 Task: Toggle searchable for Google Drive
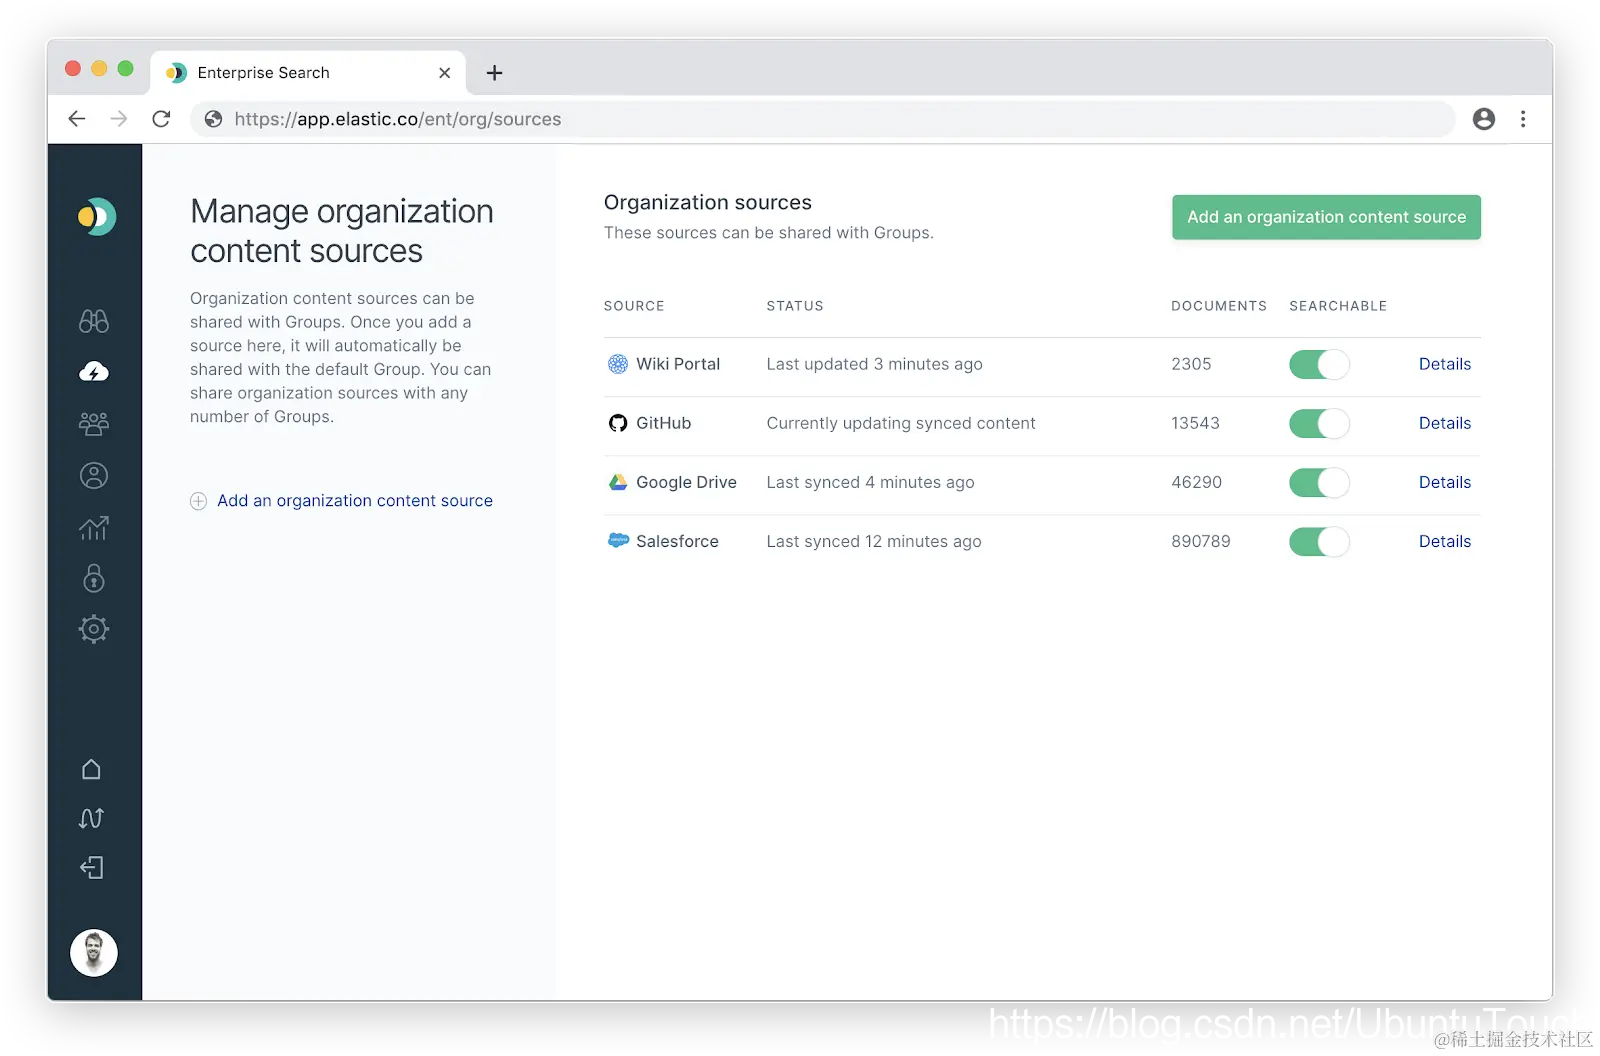pyautogui.click(x=1319, y=482)
